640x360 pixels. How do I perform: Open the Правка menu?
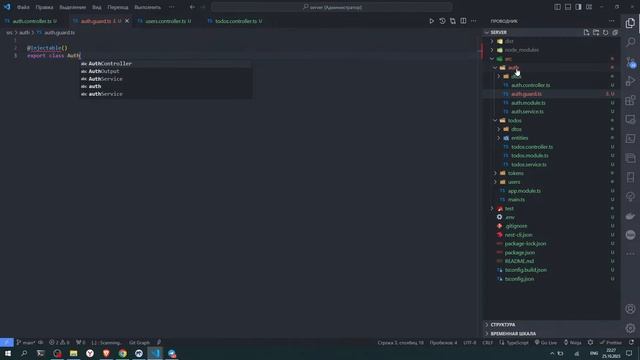tap(44, 7)
